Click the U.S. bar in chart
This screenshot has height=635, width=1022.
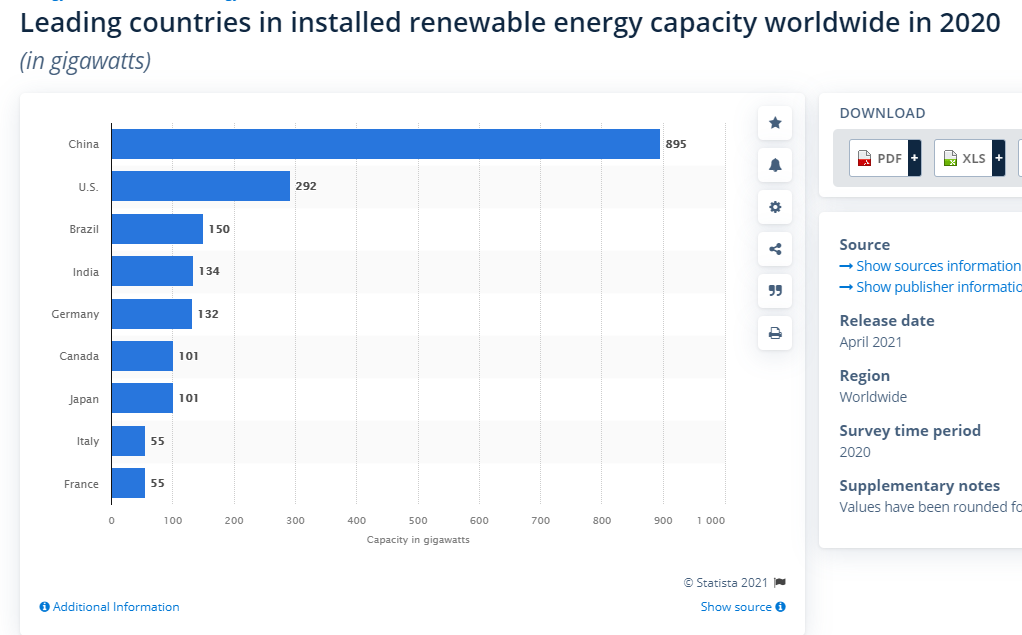tap(200, 186)
